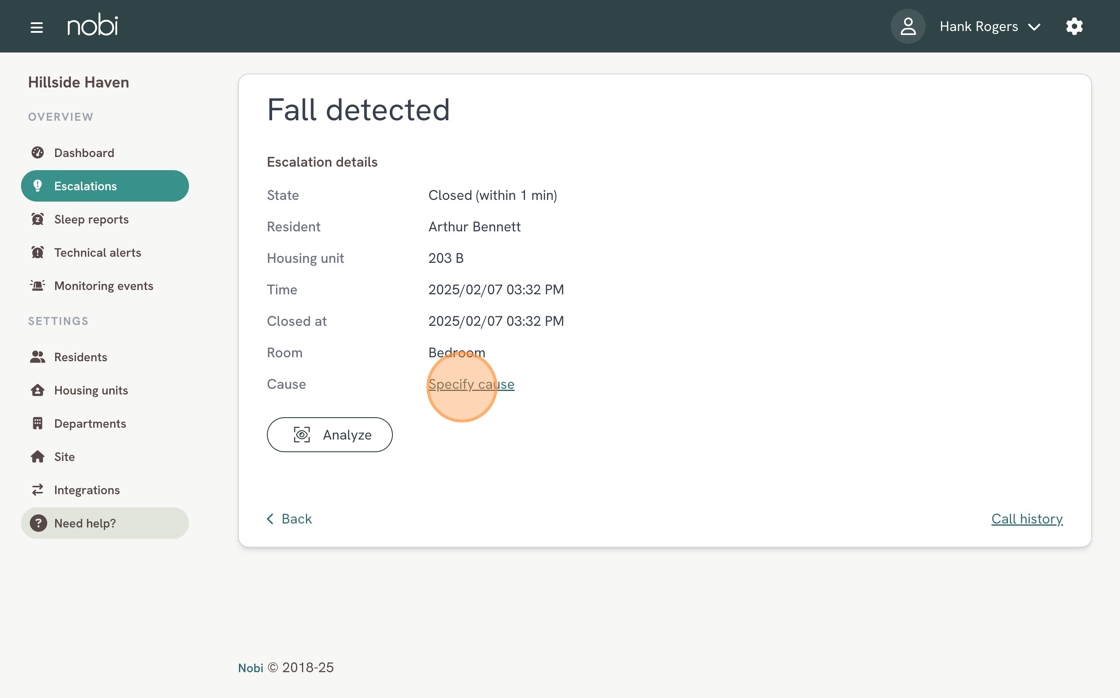The height and width of the screenshot is (698, 1120).
Task: Select the Closed (within 1 min) state
Action: 492,195
